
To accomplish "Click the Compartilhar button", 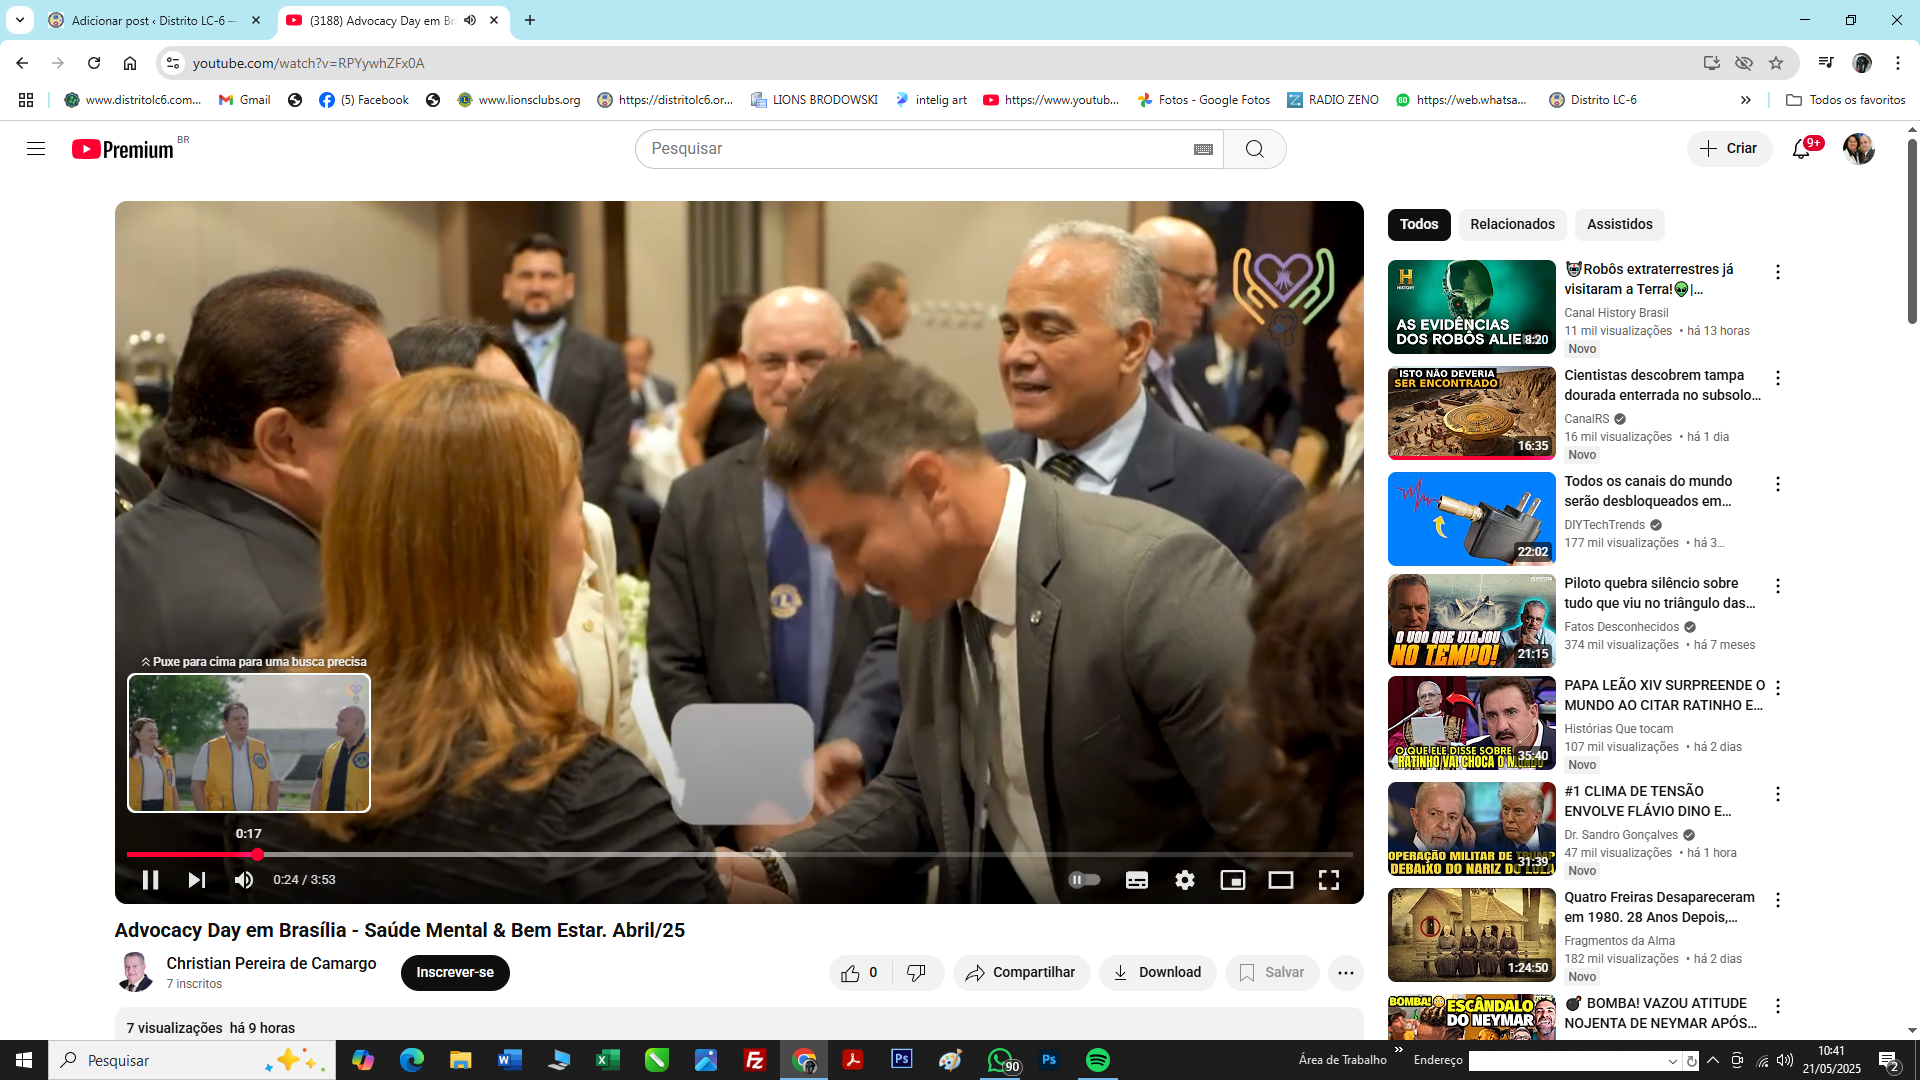I will pos(1021,973).
